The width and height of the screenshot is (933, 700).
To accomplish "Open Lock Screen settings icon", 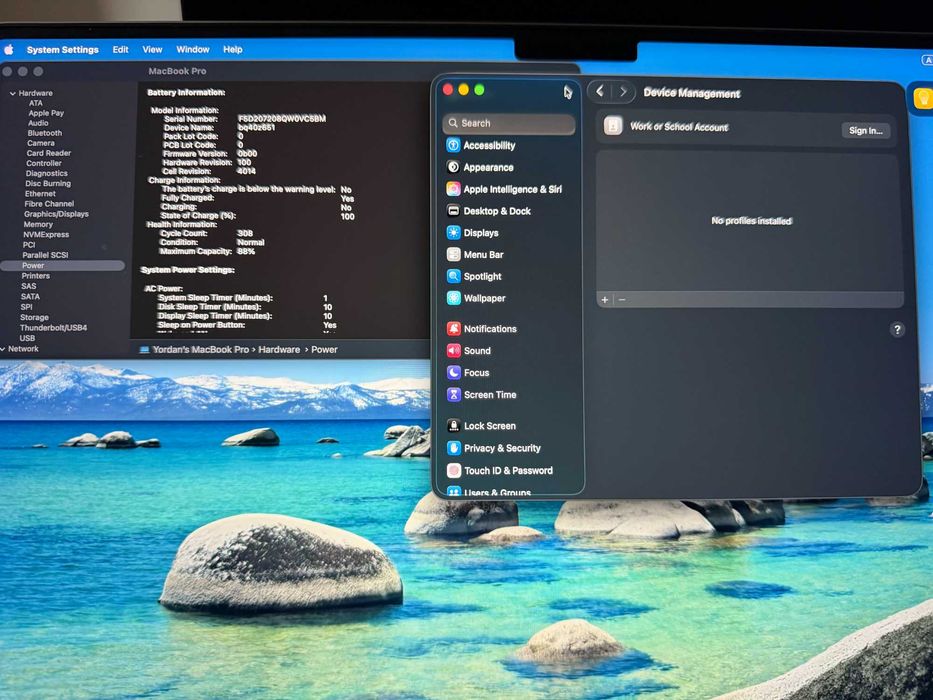I will point(453,426).
